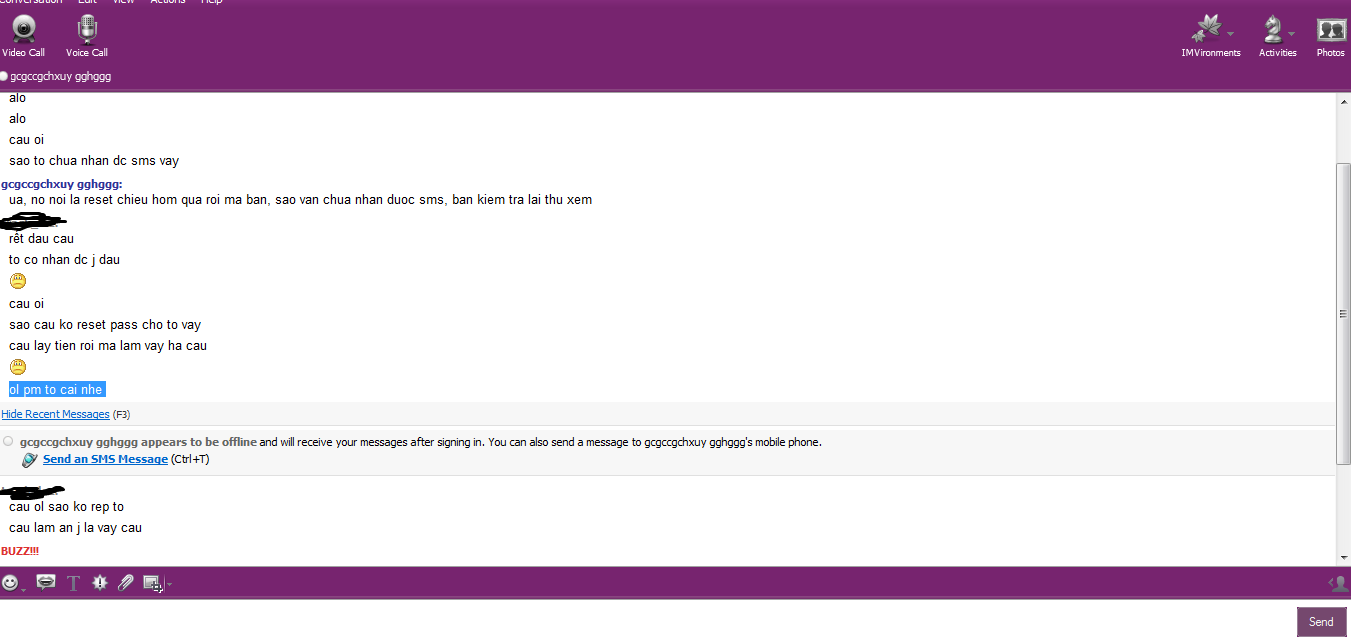Click the chat scrollbar down arrow
The height and width of the screenshot is (639, 1351).
1343,557
